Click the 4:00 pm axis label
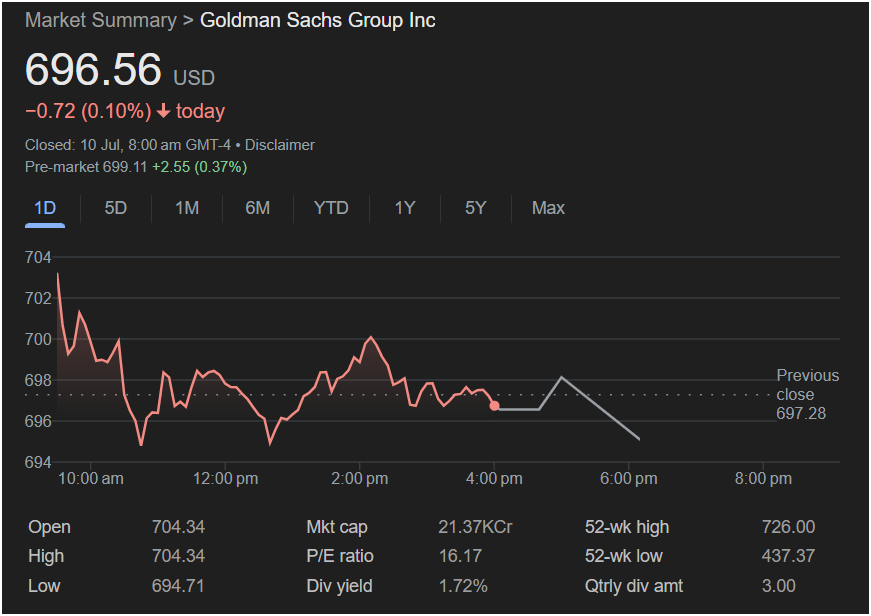871x616 pixels. click(494, 479)
